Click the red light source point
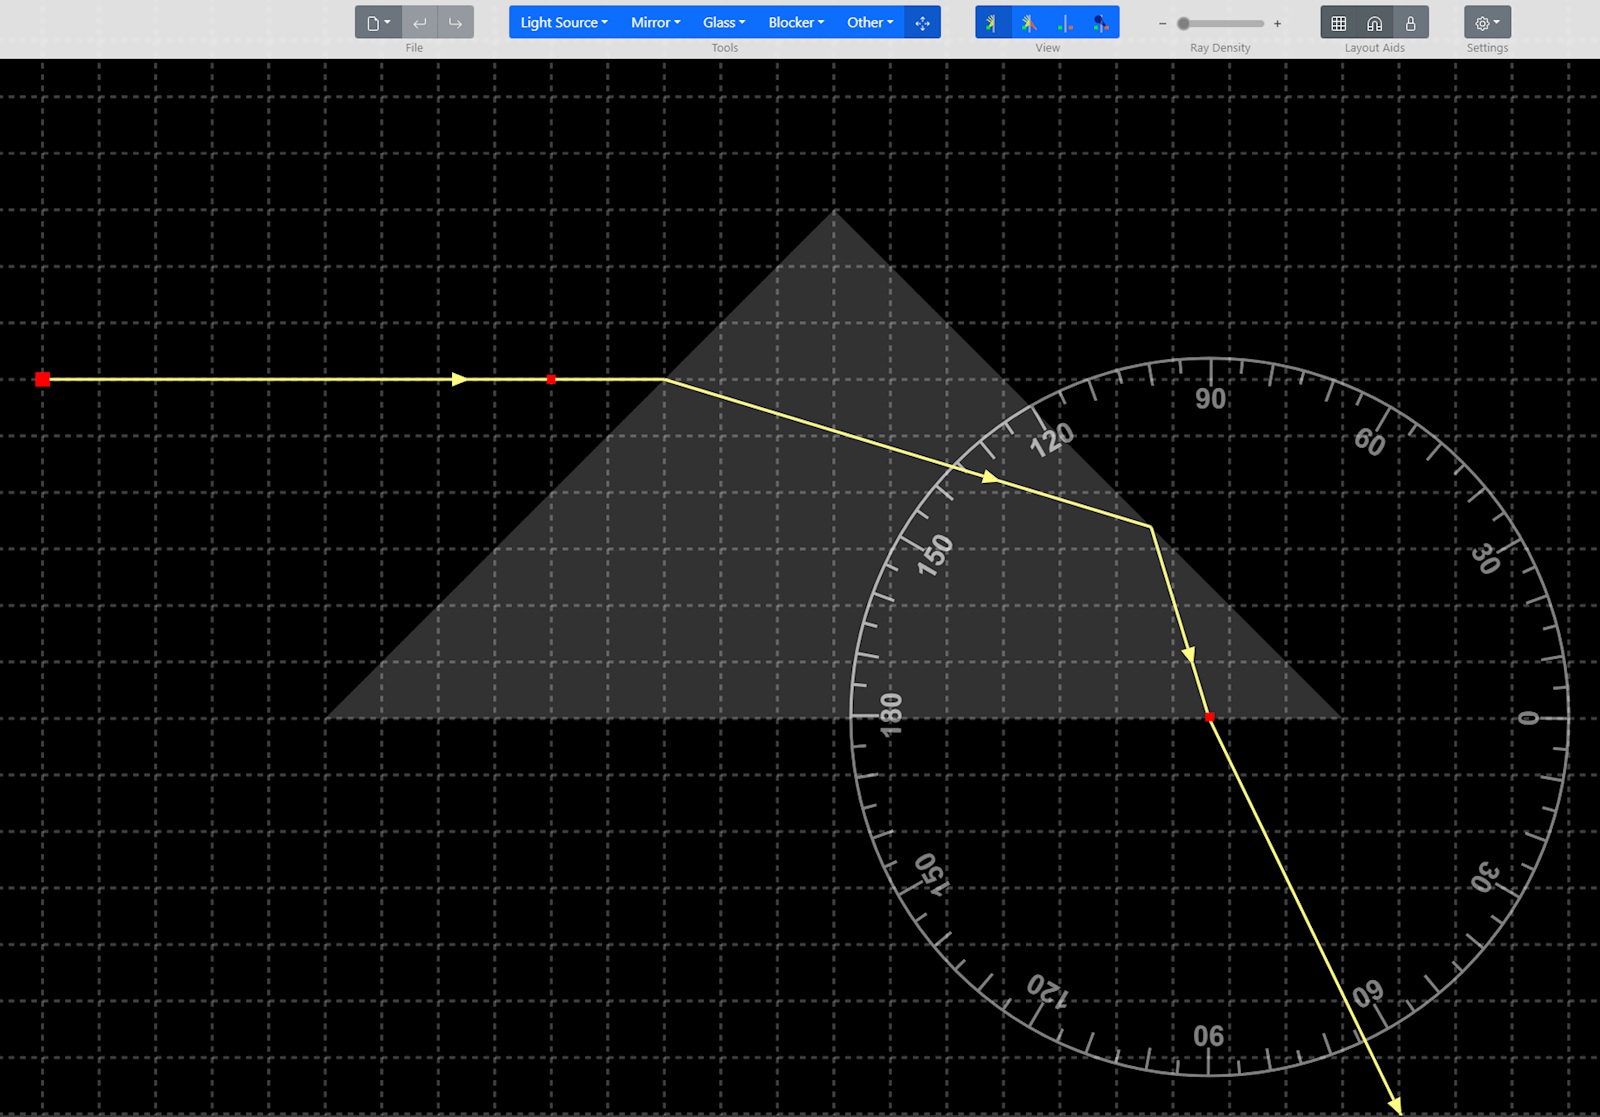The width and height of the screenshot is (1600, 1117). [x=42, y=379]
